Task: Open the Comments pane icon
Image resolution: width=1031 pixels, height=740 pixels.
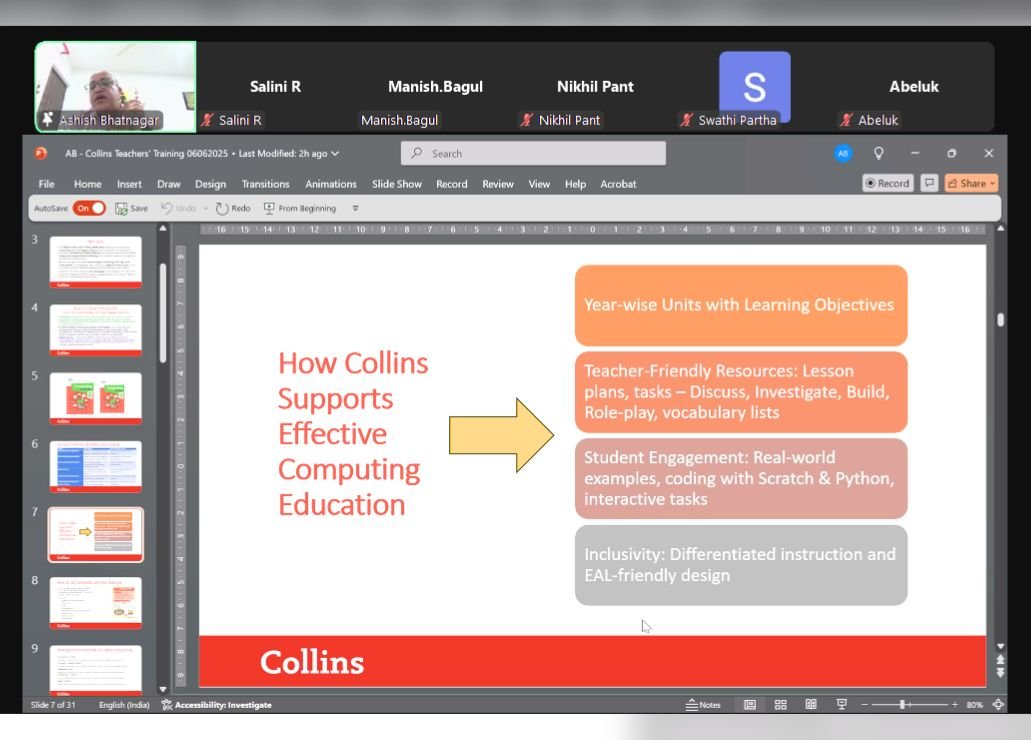Action: pos(929,183)
